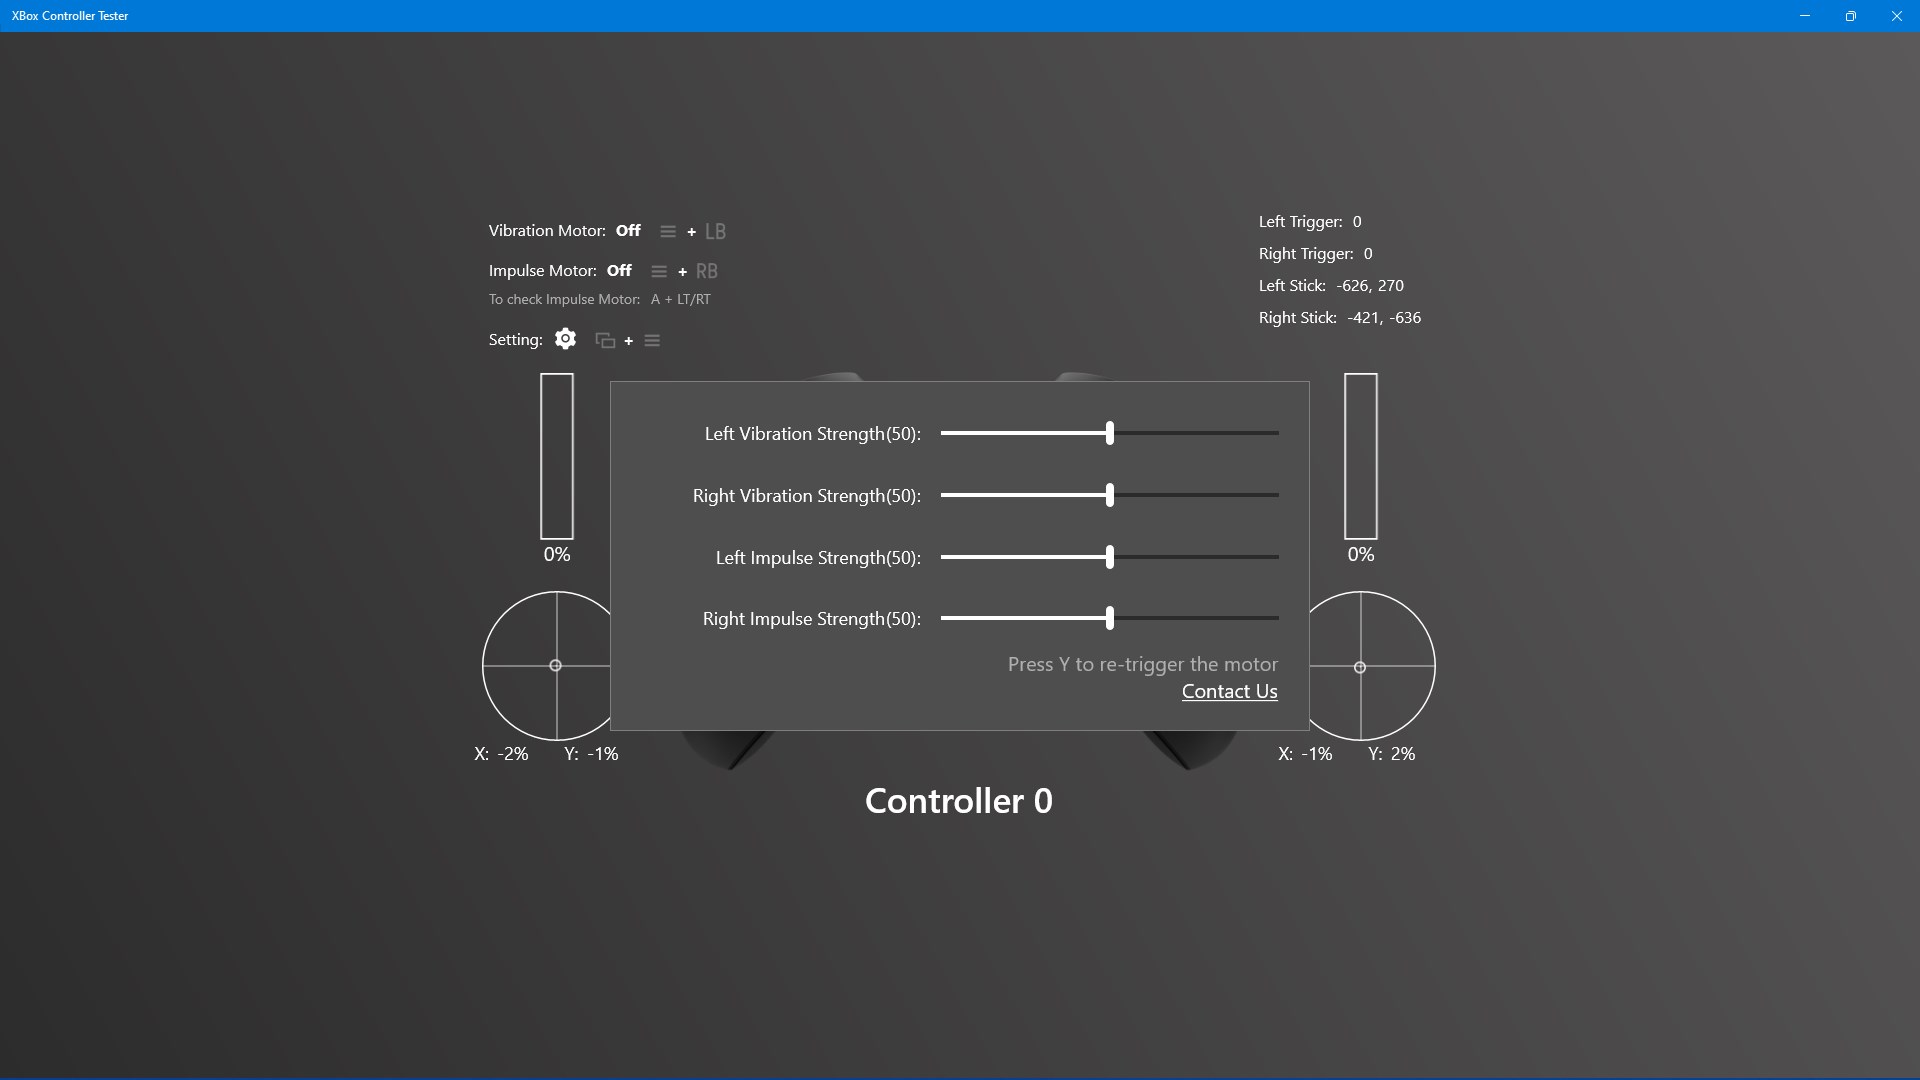The image size is (1920, 1080).
Task: Enable left stick position tracking display
Action: coord(556,666)
